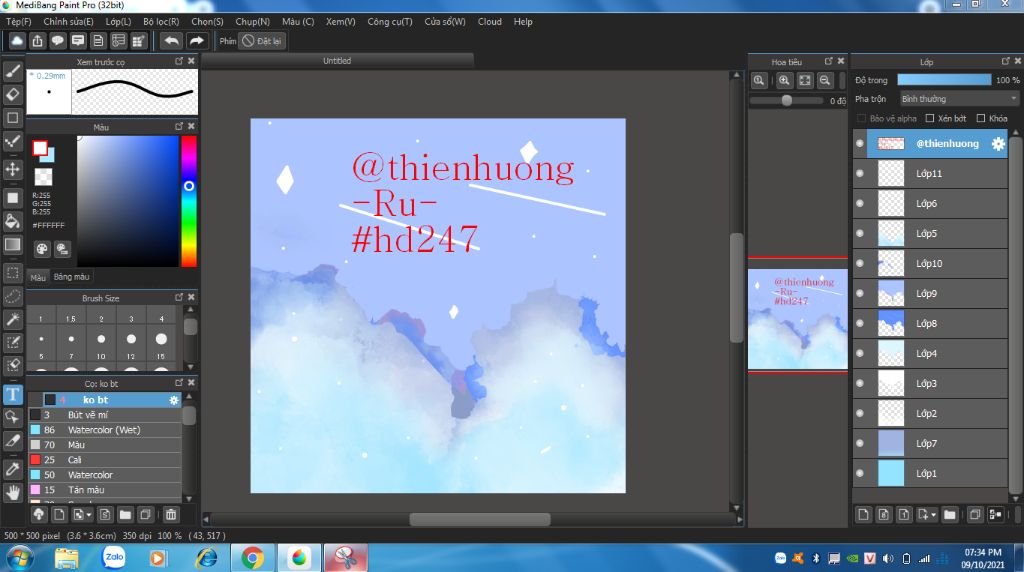Image resolution: width=1024 pixels, height=572 pixels.
Task: Click the Độ trong opacity slider
Action: click(x=944, y=80)
